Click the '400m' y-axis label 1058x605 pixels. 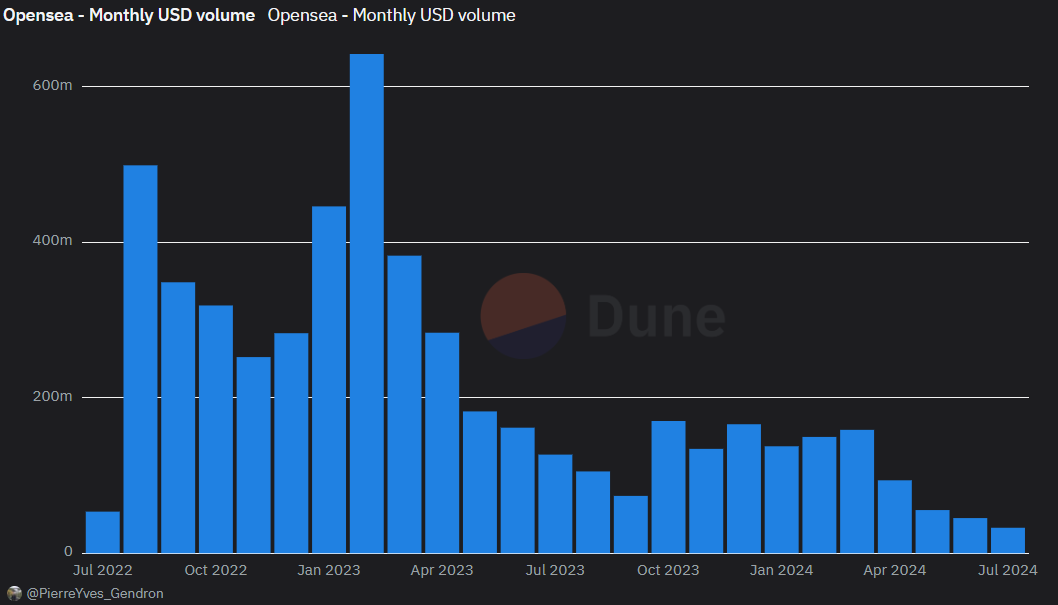click(x=52, y=241)
